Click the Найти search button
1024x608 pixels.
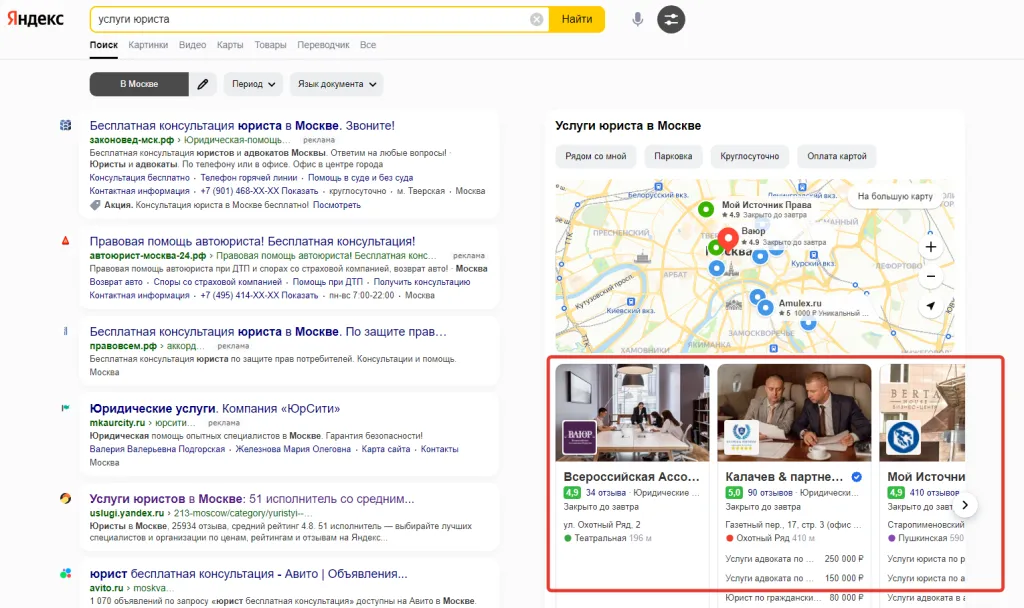[577, 20]
